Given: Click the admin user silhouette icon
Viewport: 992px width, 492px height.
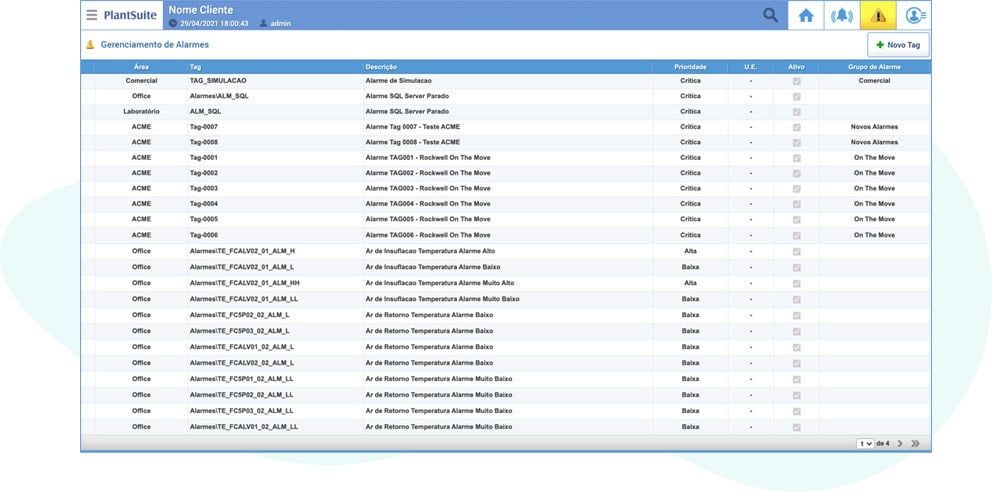Looking at the screenshot, I should [263, 23].
